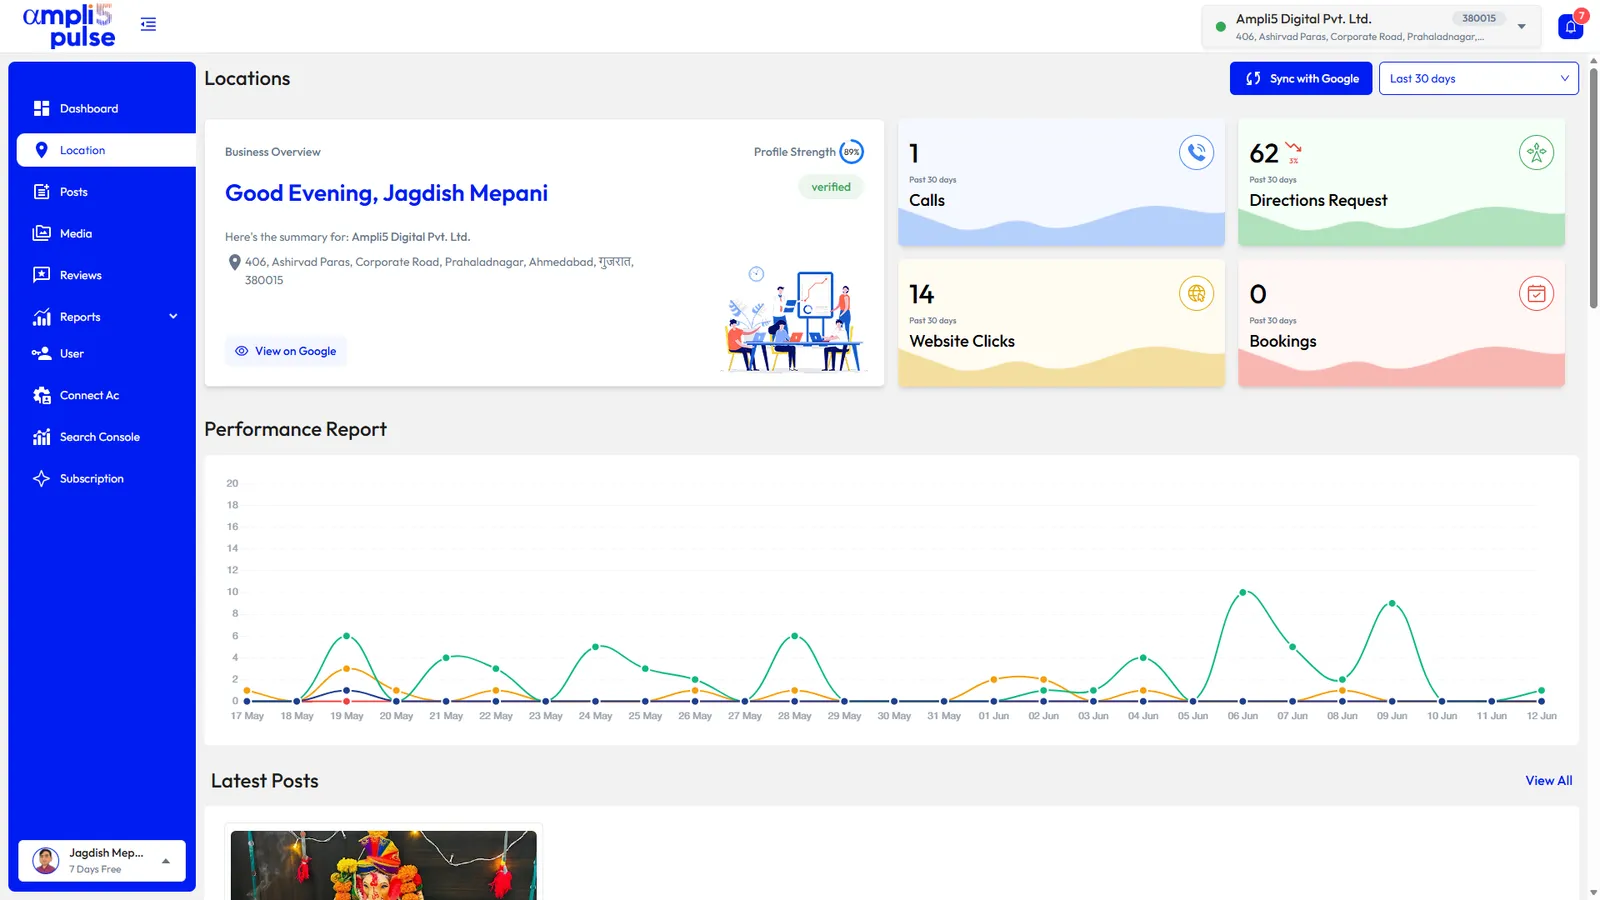Click the Locations page title
This screenshot has height=900, width=1600.
[x=247, y=79]
